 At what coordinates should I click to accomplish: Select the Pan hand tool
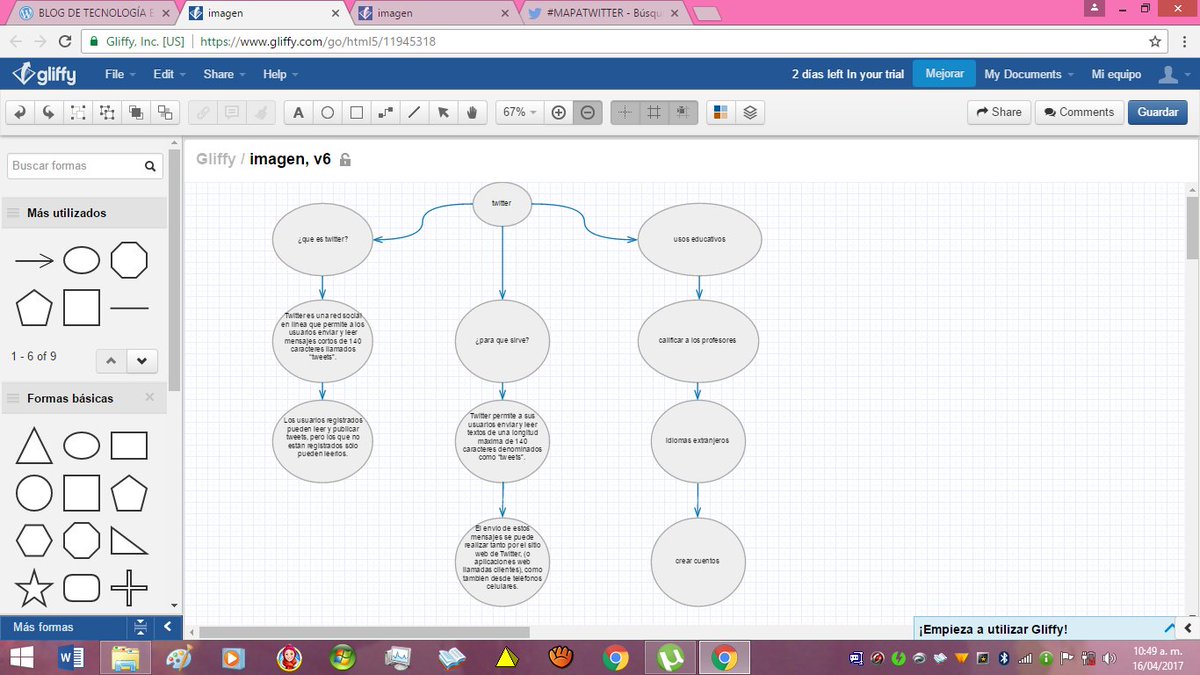472,112
